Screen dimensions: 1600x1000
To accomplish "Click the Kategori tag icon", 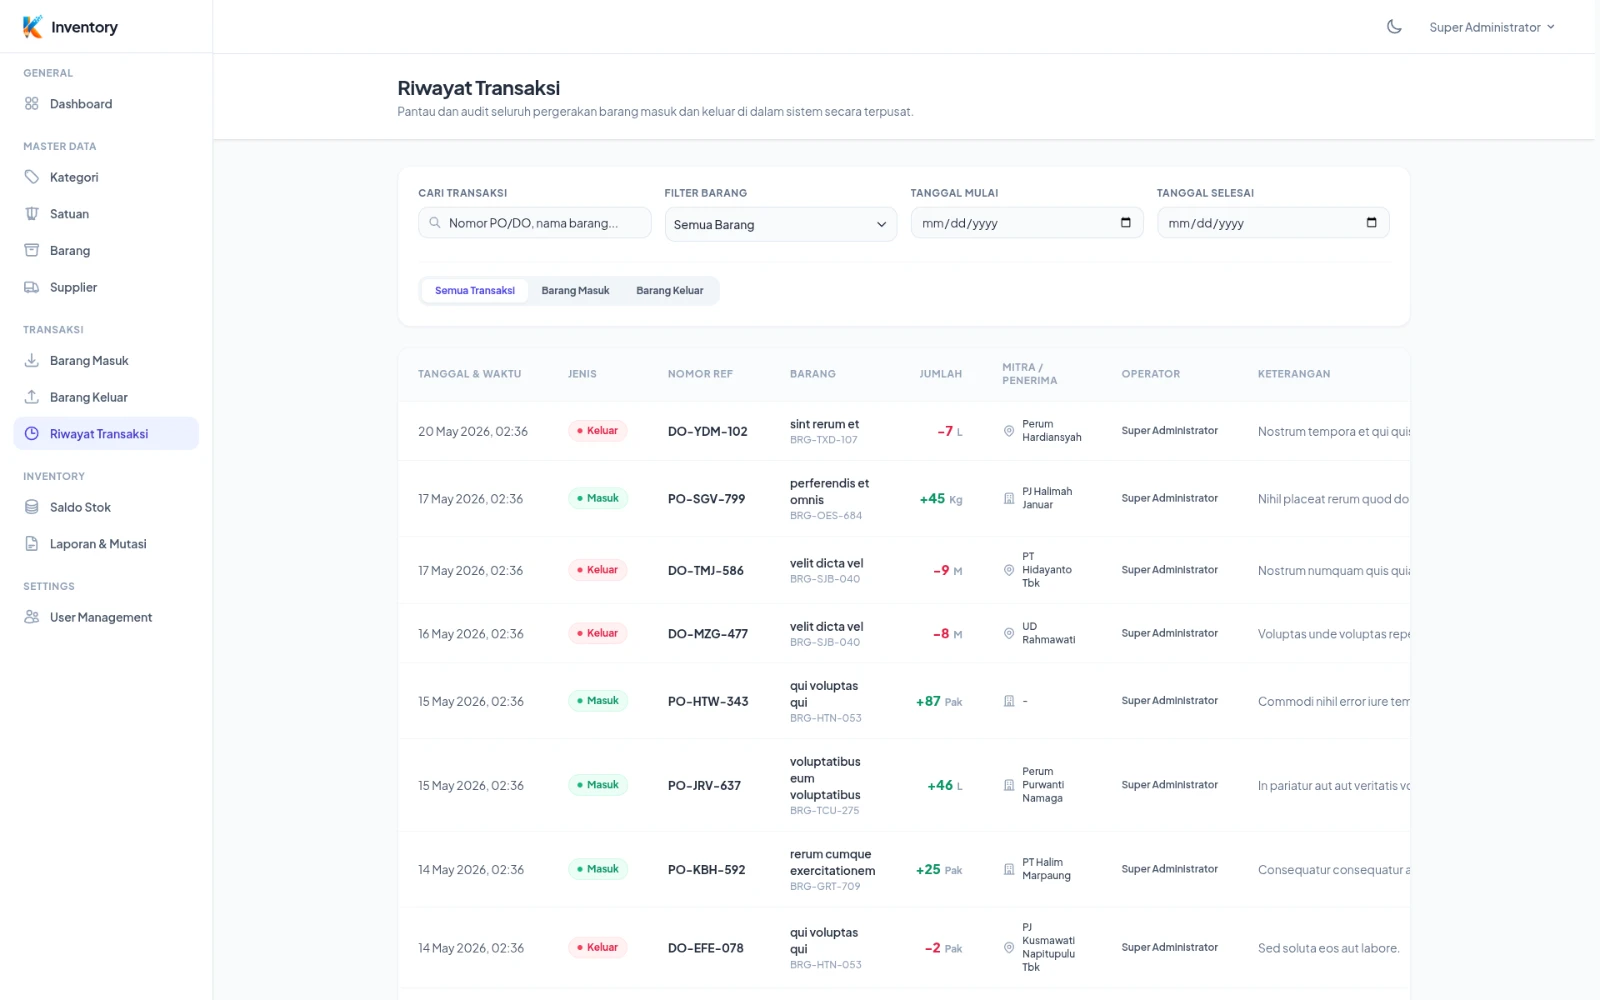I will tap(32, 177).
